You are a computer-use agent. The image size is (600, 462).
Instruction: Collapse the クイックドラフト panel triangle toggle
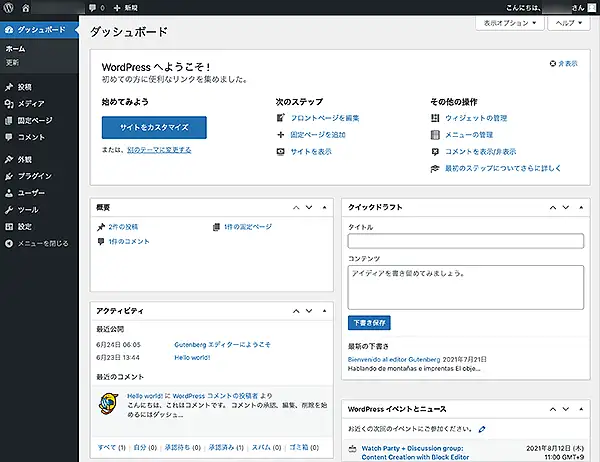pyautogui.click(x=581, y=207)
